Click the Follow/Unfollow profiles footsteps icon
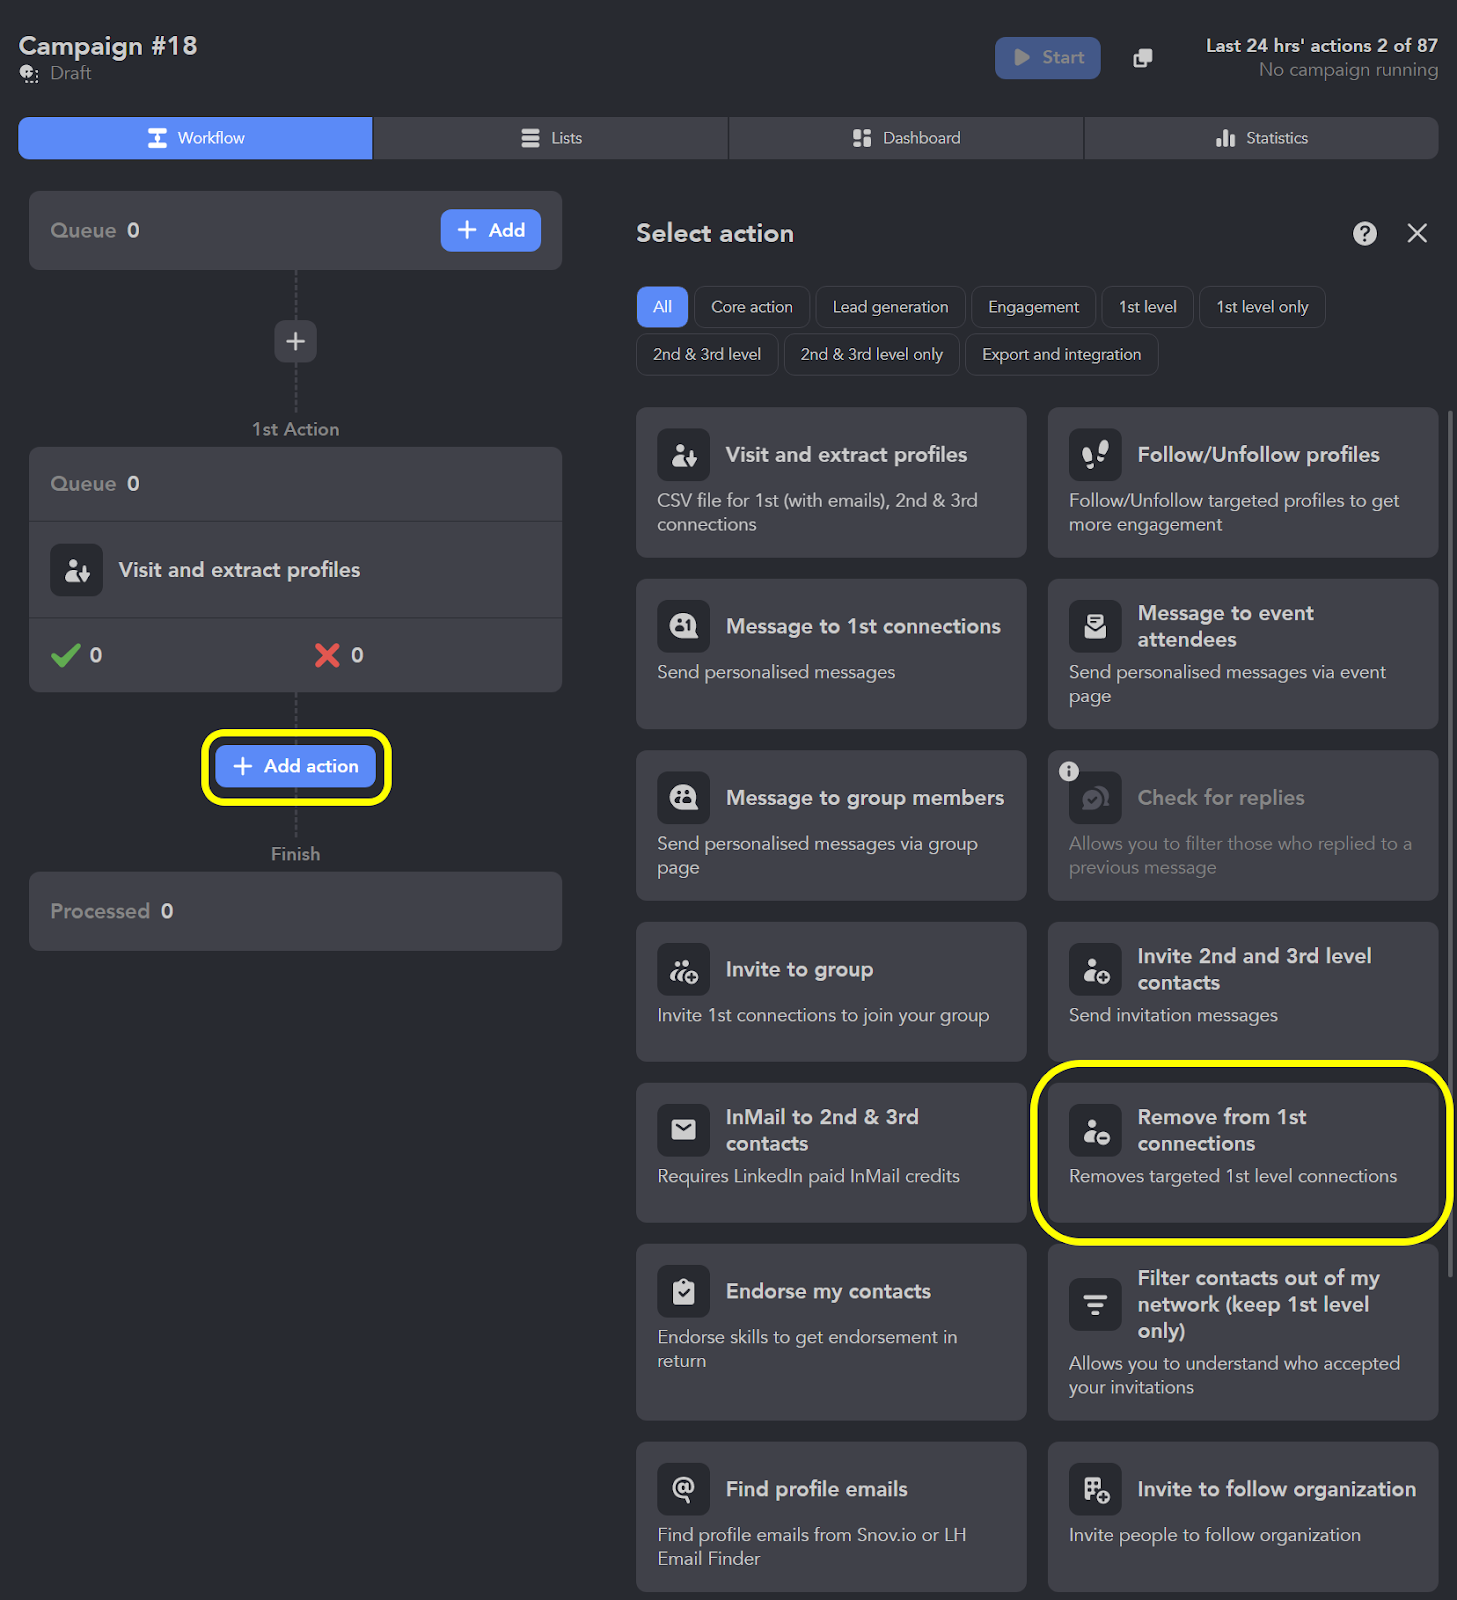 [1095, 455]
